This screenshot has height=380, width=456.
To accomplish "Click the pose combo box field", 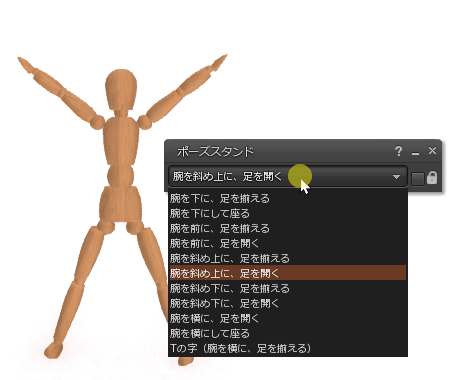I will click(288, 176).
